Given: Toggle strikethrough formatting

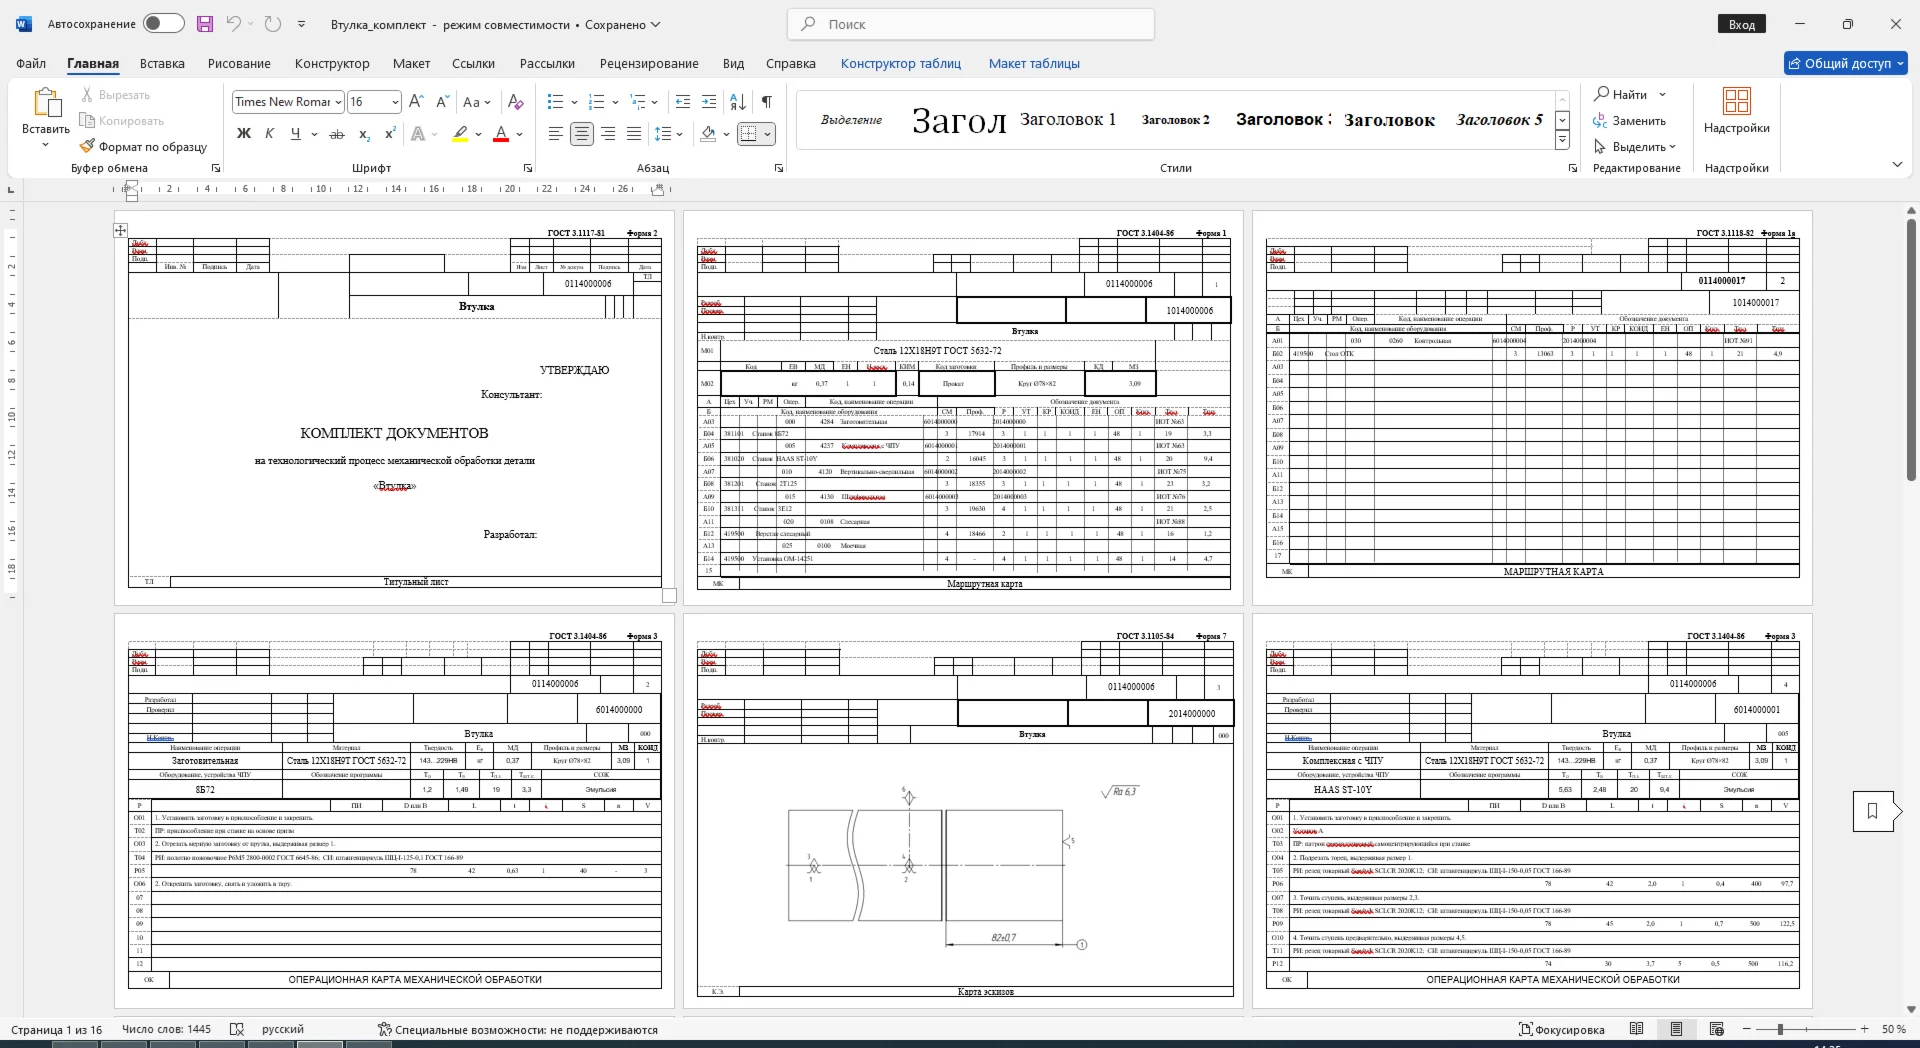Looking at the screenshot, I should pyautogui.click(x=337, y=134).
